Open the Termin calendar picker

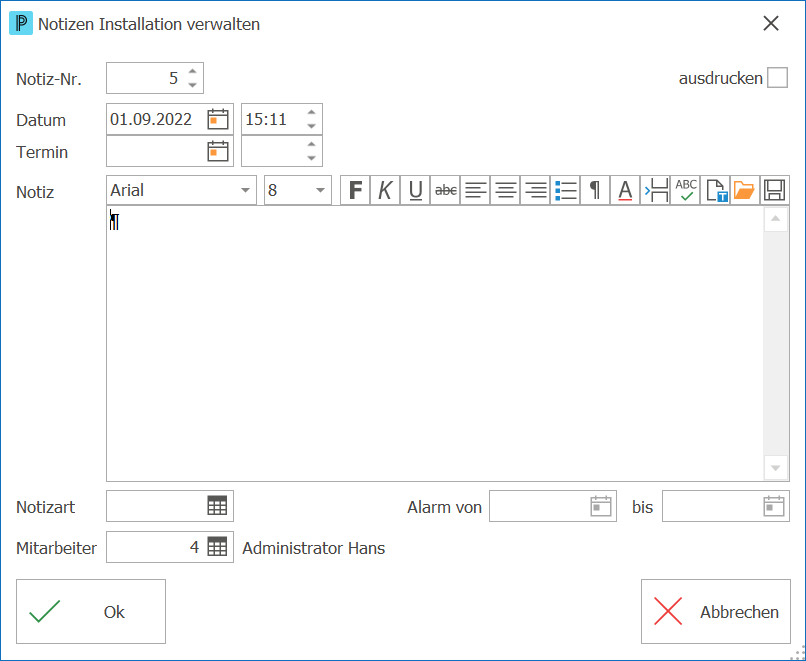click(218, 151)
